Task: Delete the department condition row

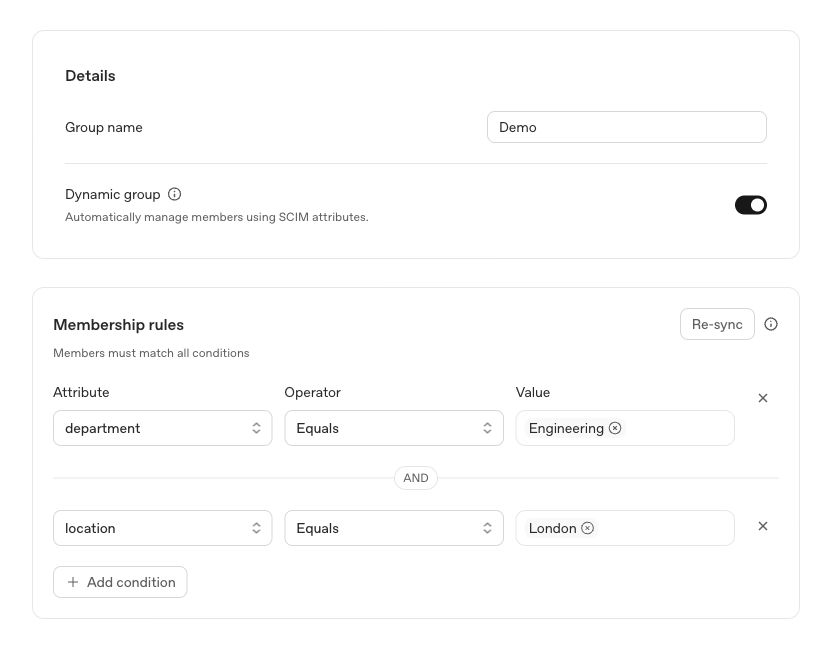Action: pos(763,398)
